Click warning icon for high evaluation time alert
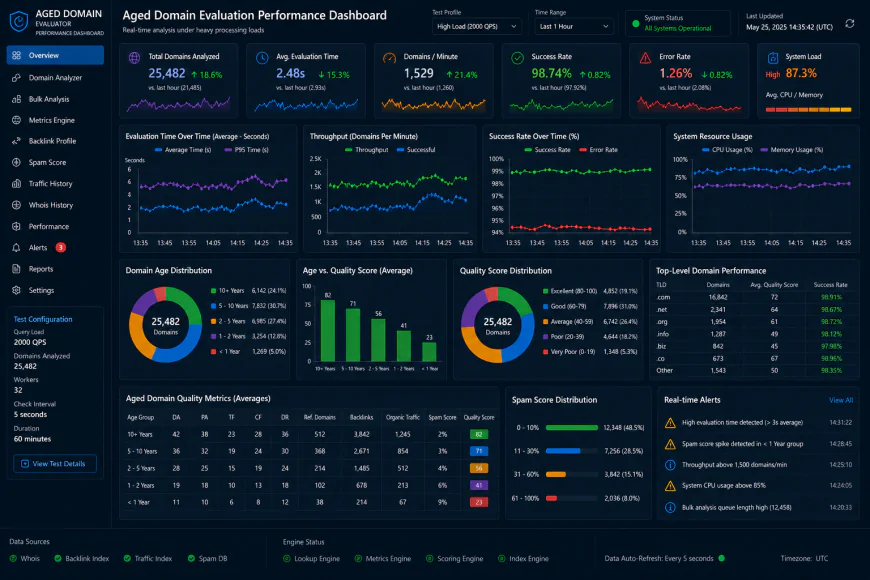The width and height of the screenshot is (870, 580). 670,423
